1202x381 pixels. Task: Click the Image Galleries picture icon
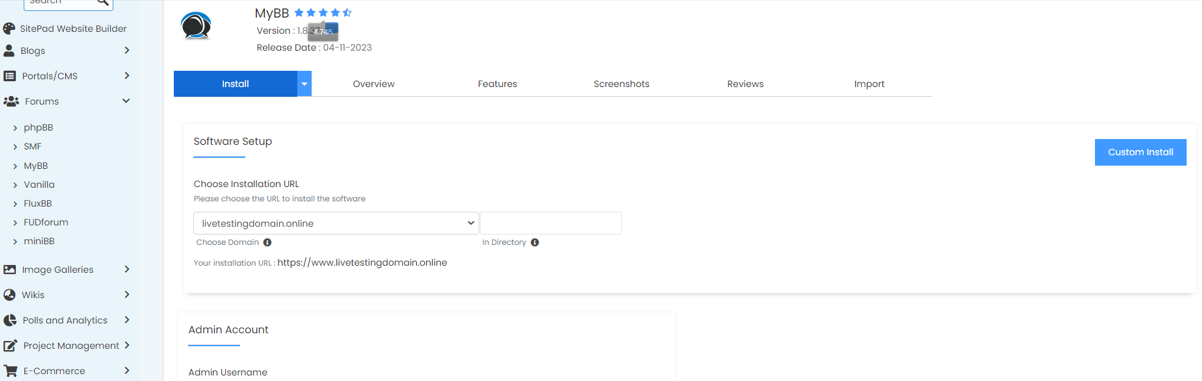[x=9, y=269]
